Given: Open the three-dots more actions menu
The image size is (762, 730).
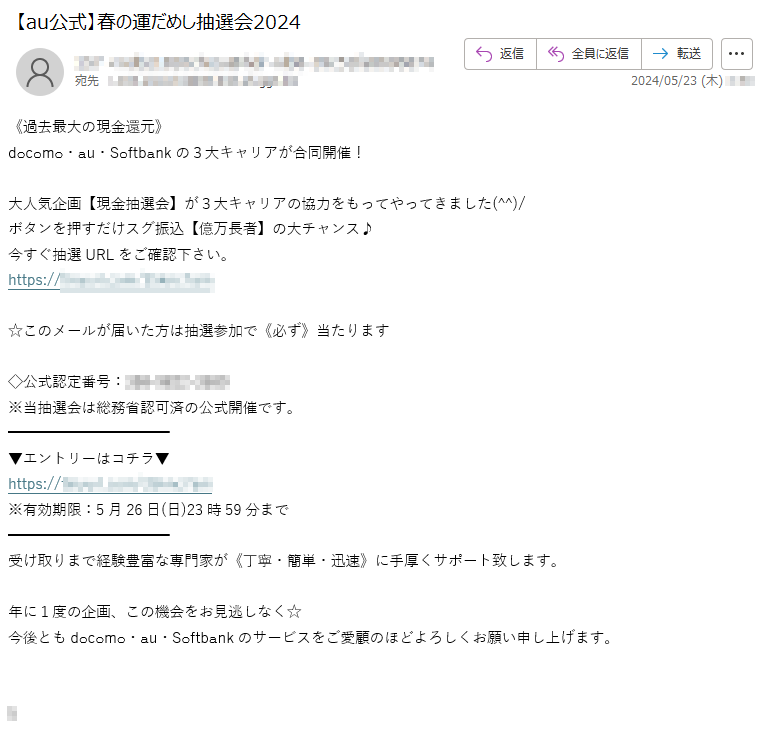Looking at the screenshot, I should (x=736, y=54).
